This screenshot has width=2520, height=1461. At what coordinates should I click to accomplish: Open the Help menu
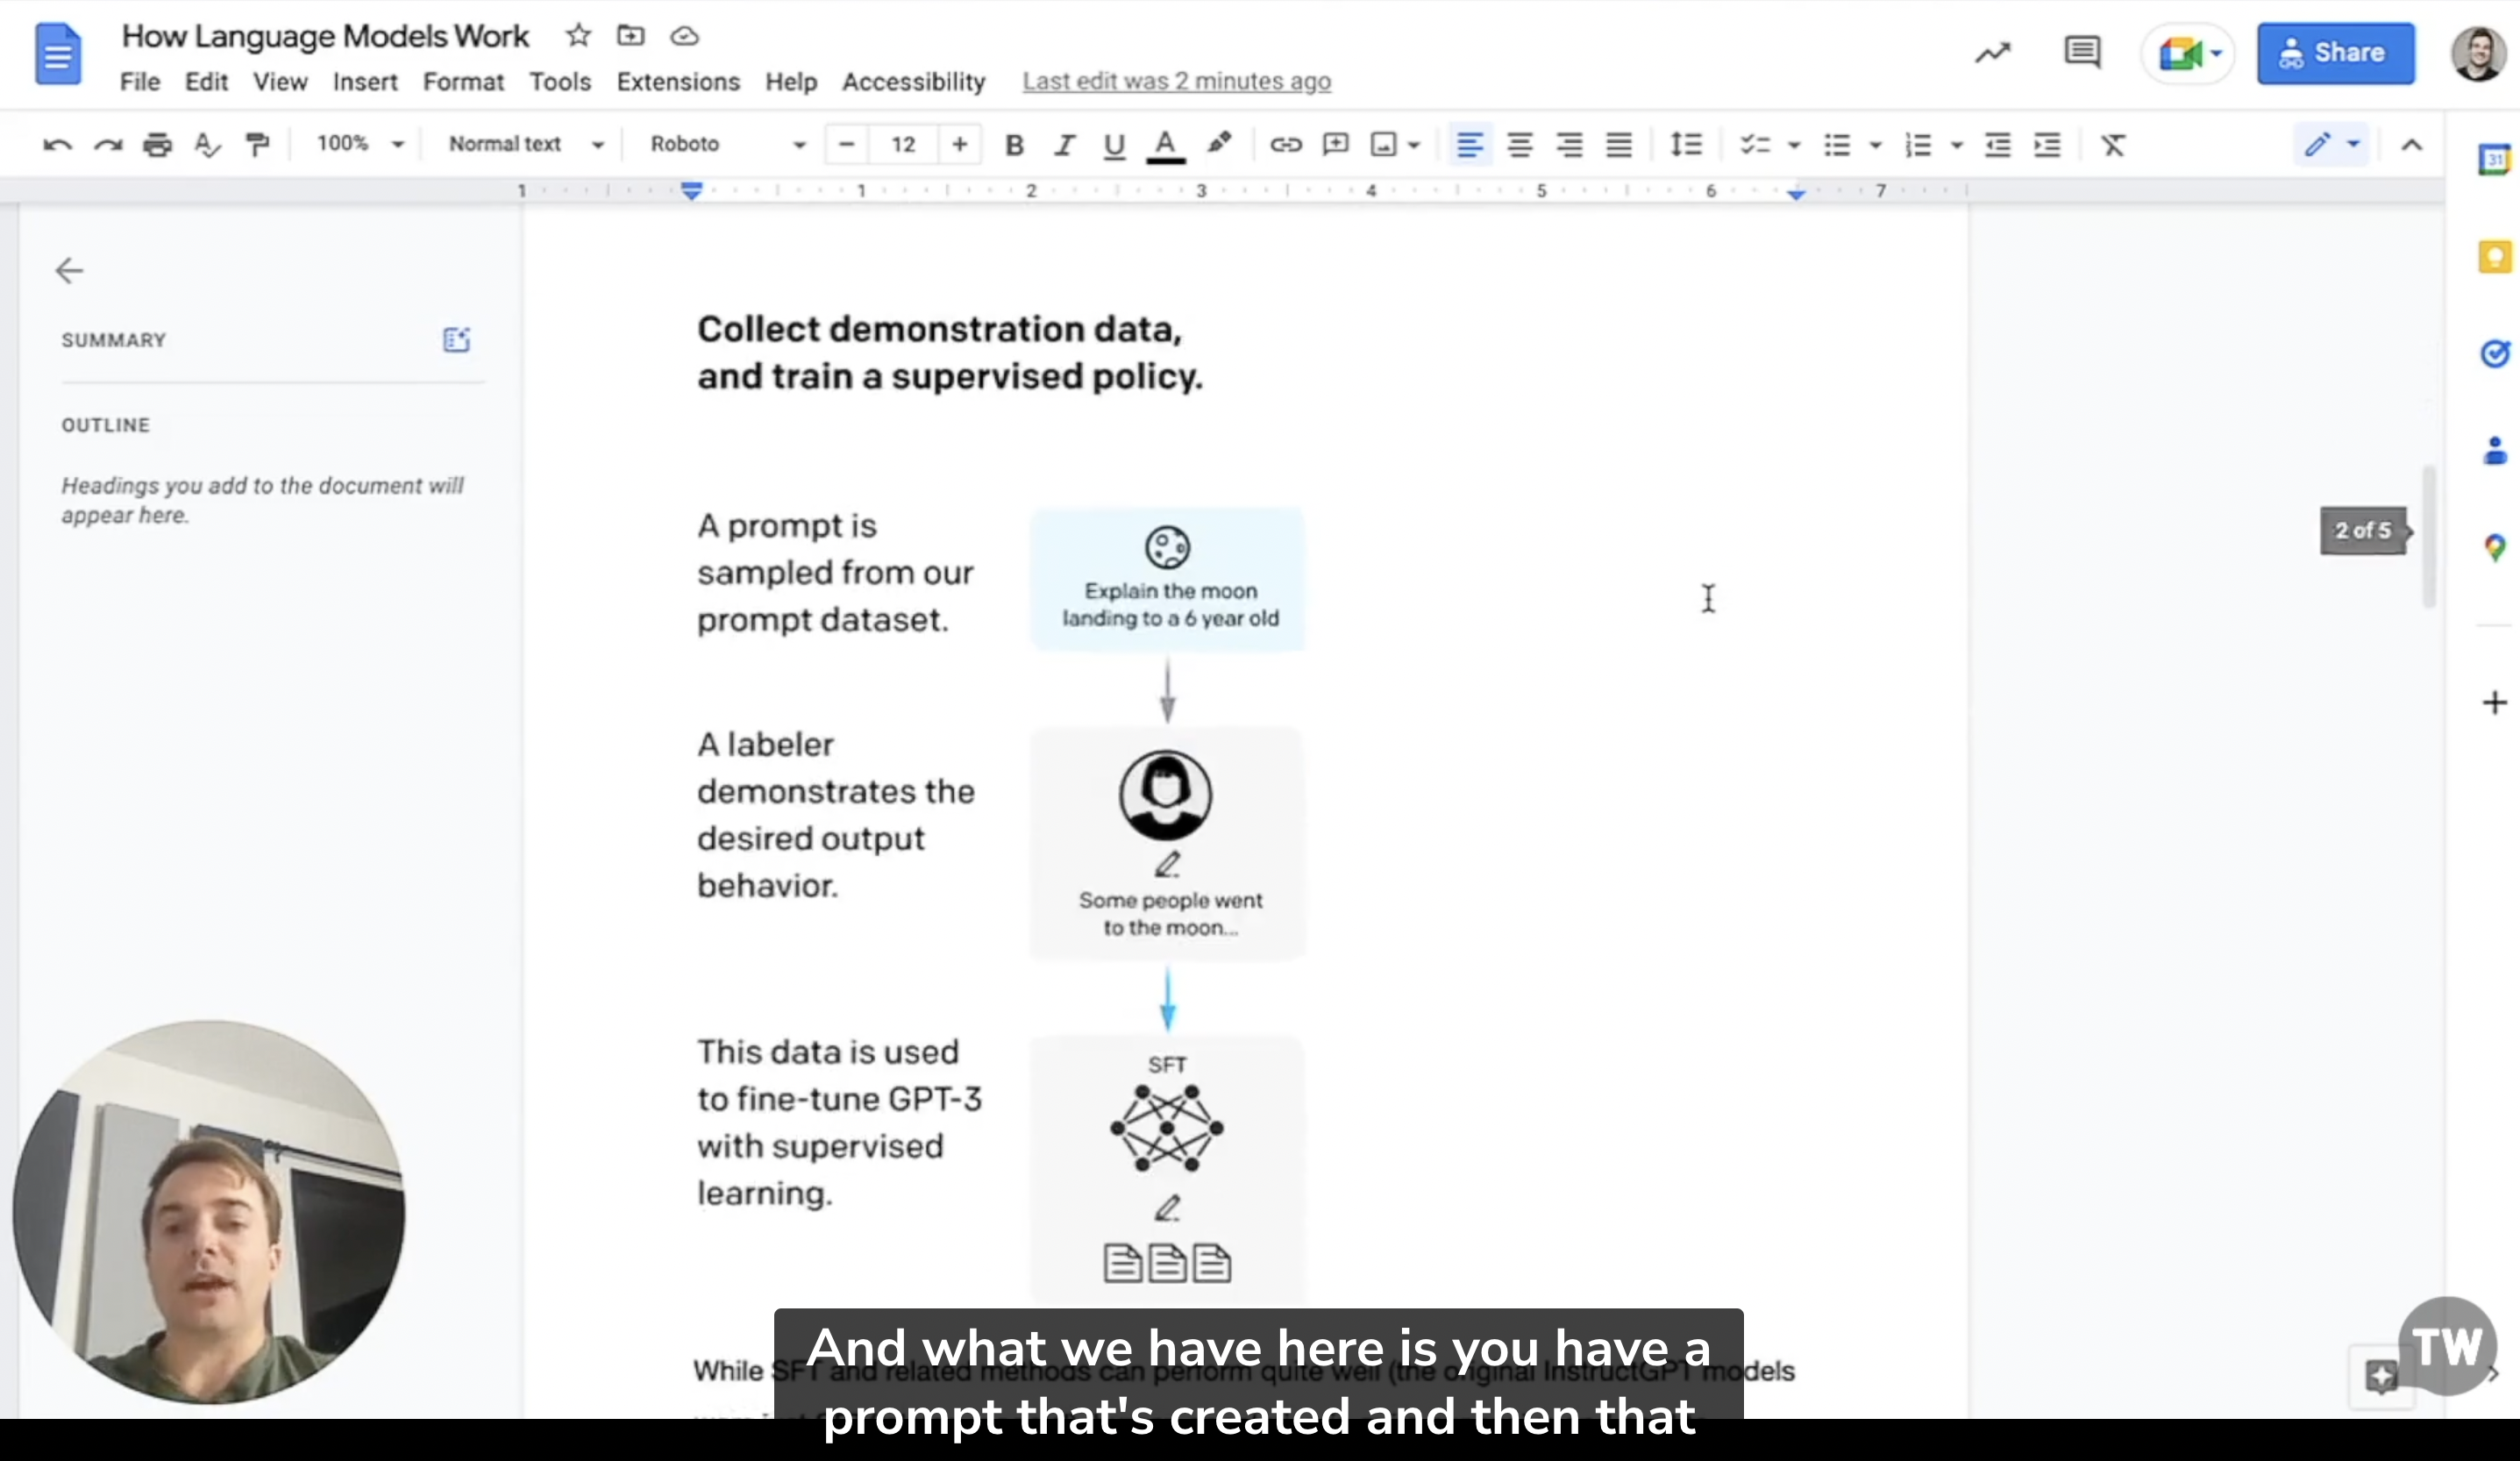click(x=791, y=82)
